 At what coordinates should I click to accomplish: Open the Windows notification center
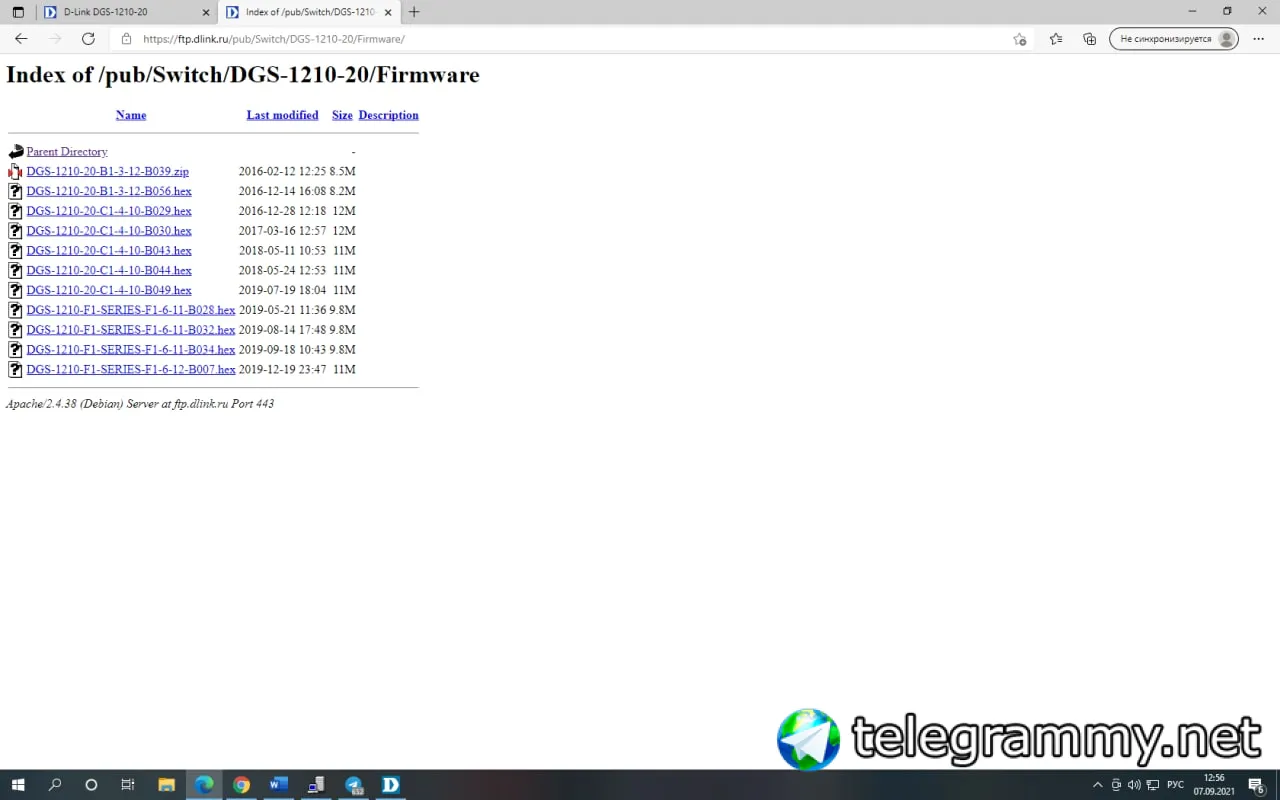click(x=1257, y=785)
